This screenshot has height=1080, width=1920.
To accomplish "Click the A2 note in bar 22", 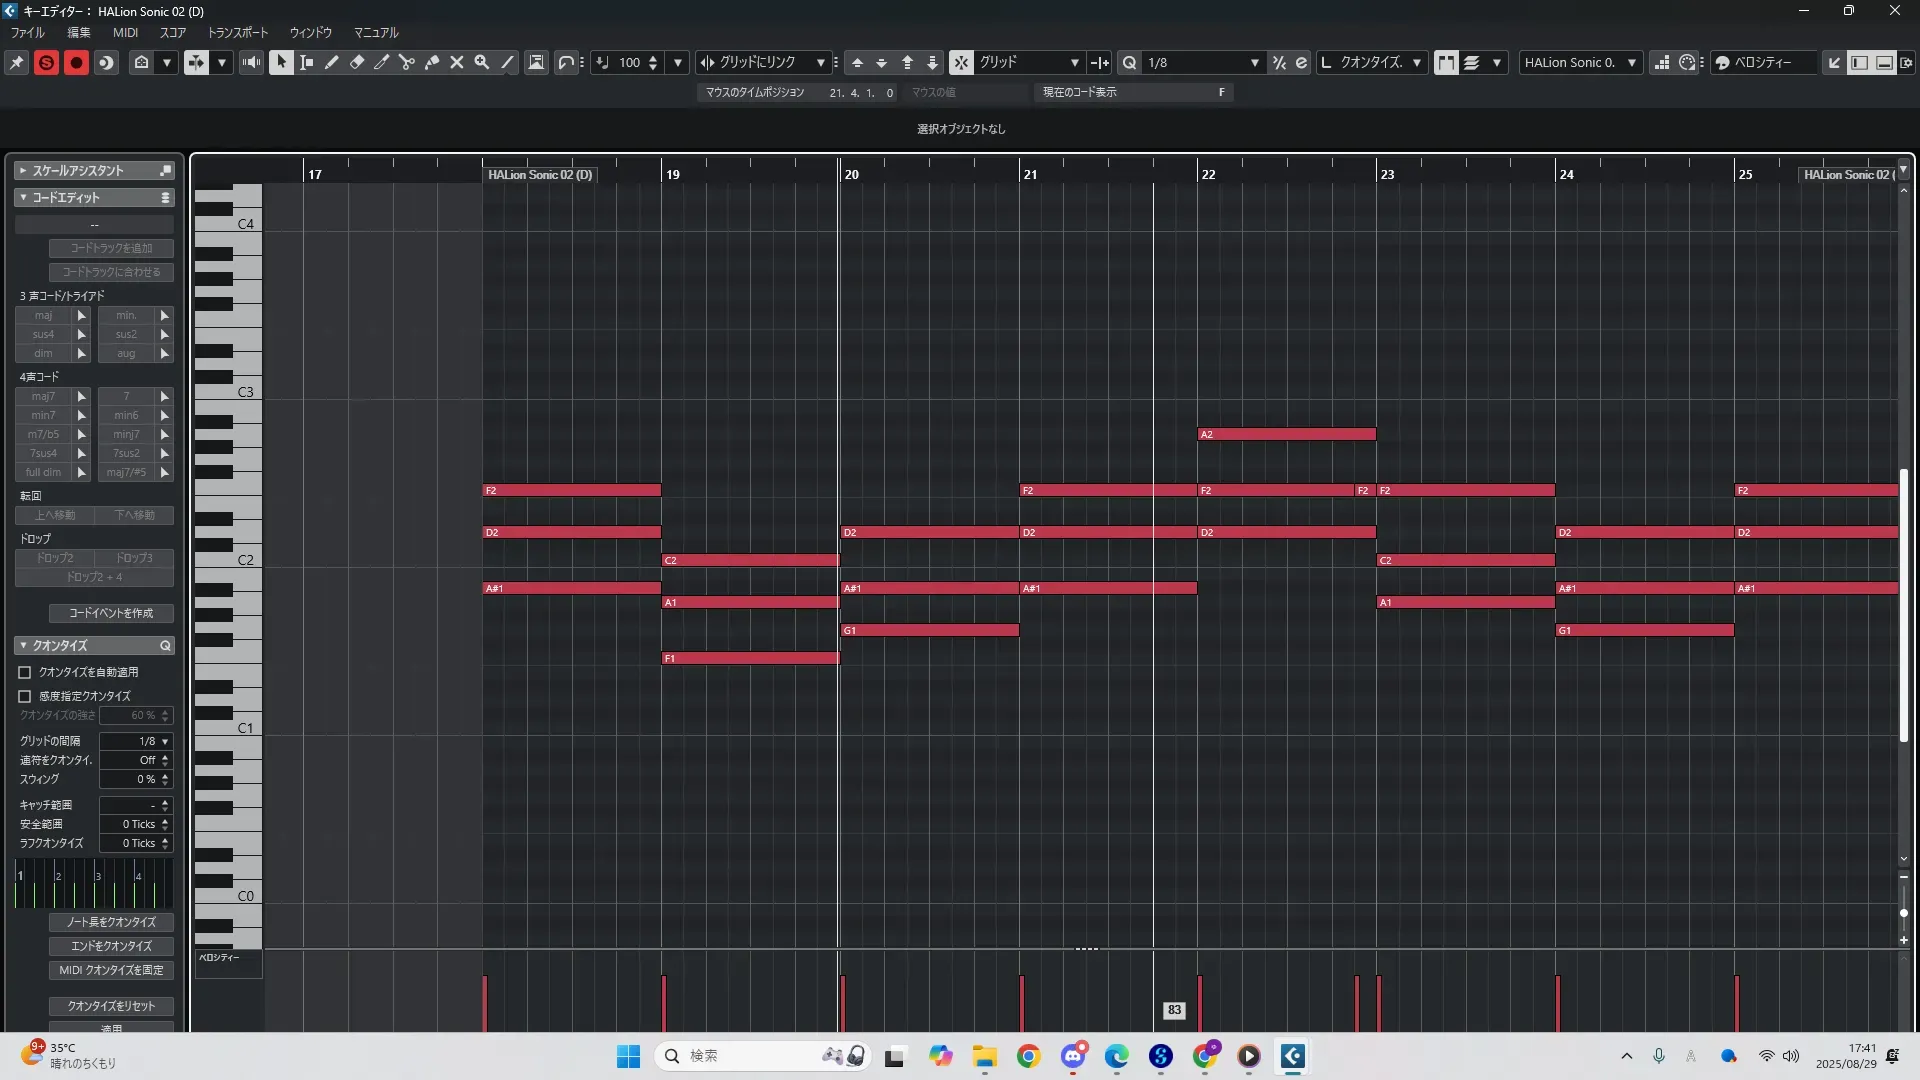I will click(x=1286, y=434).
